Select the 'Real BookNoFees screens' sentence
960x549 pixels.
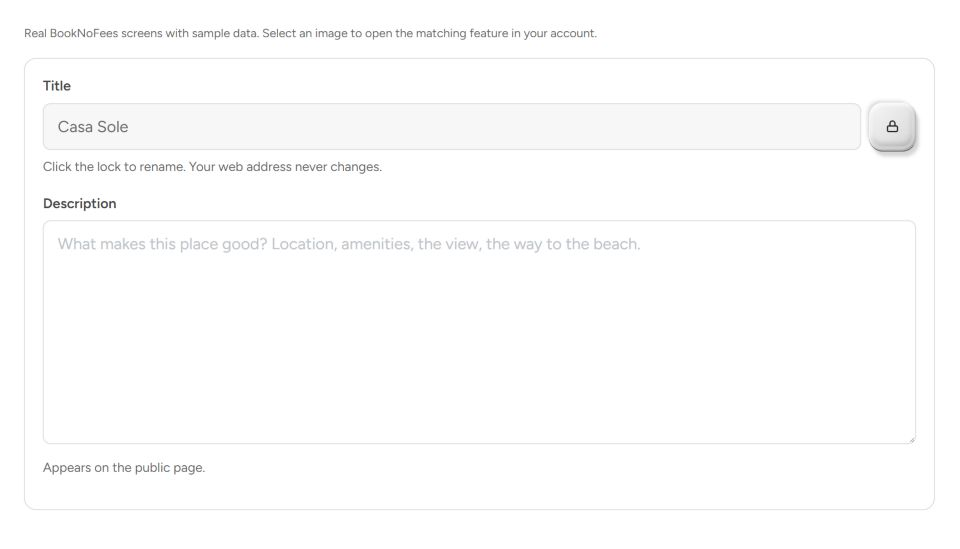coord(141,33)
